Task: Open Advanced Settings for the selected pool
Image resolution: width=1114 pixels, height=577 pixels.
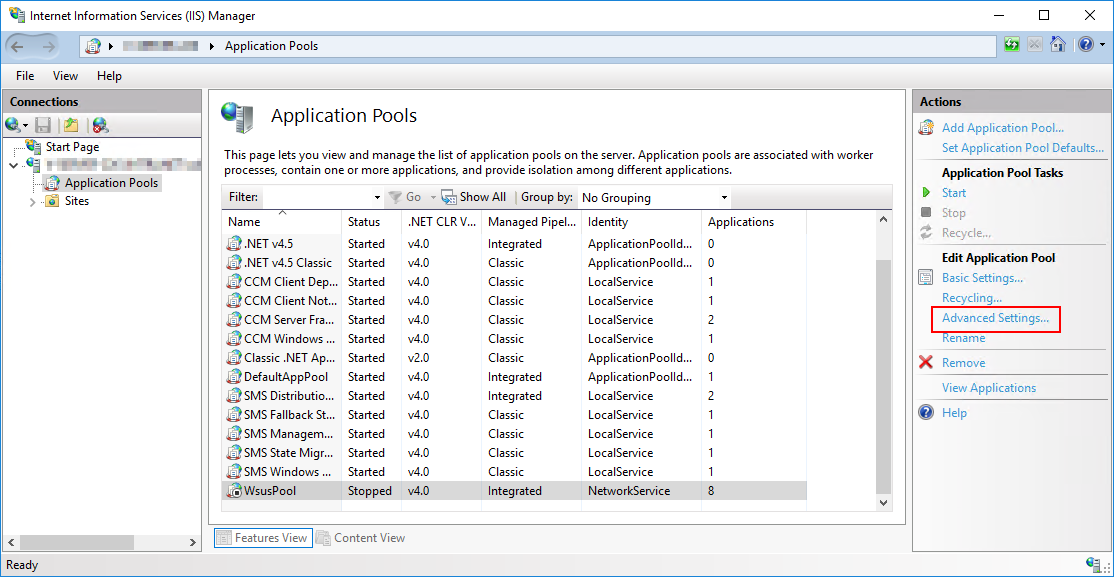Action: 994,319
